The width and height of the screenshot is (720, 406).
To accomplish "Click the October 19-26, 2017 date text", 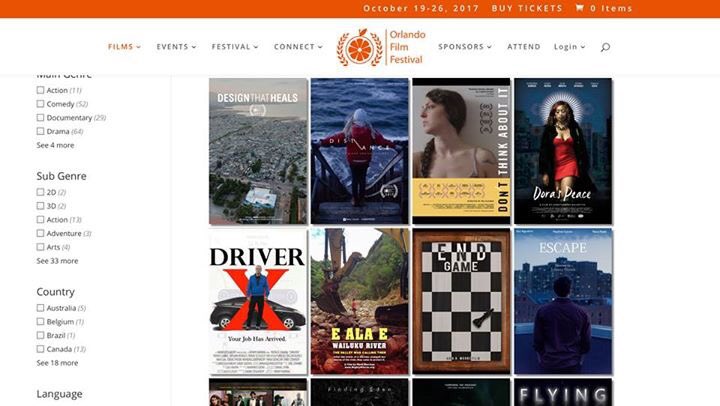I will (421, 8).
